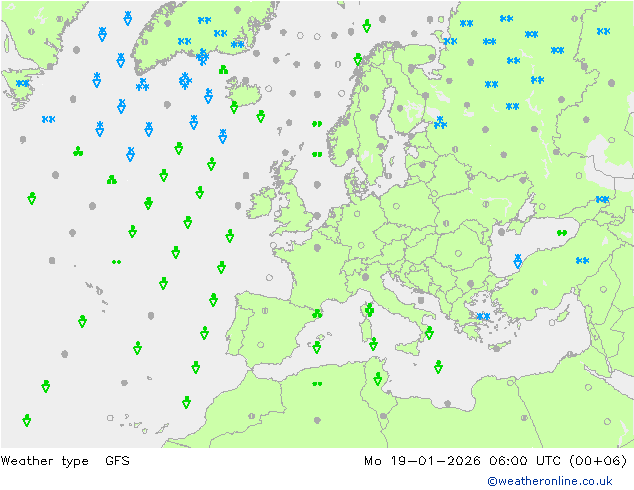
Task: Click open circle marker over central Spain
Action: 261,345
